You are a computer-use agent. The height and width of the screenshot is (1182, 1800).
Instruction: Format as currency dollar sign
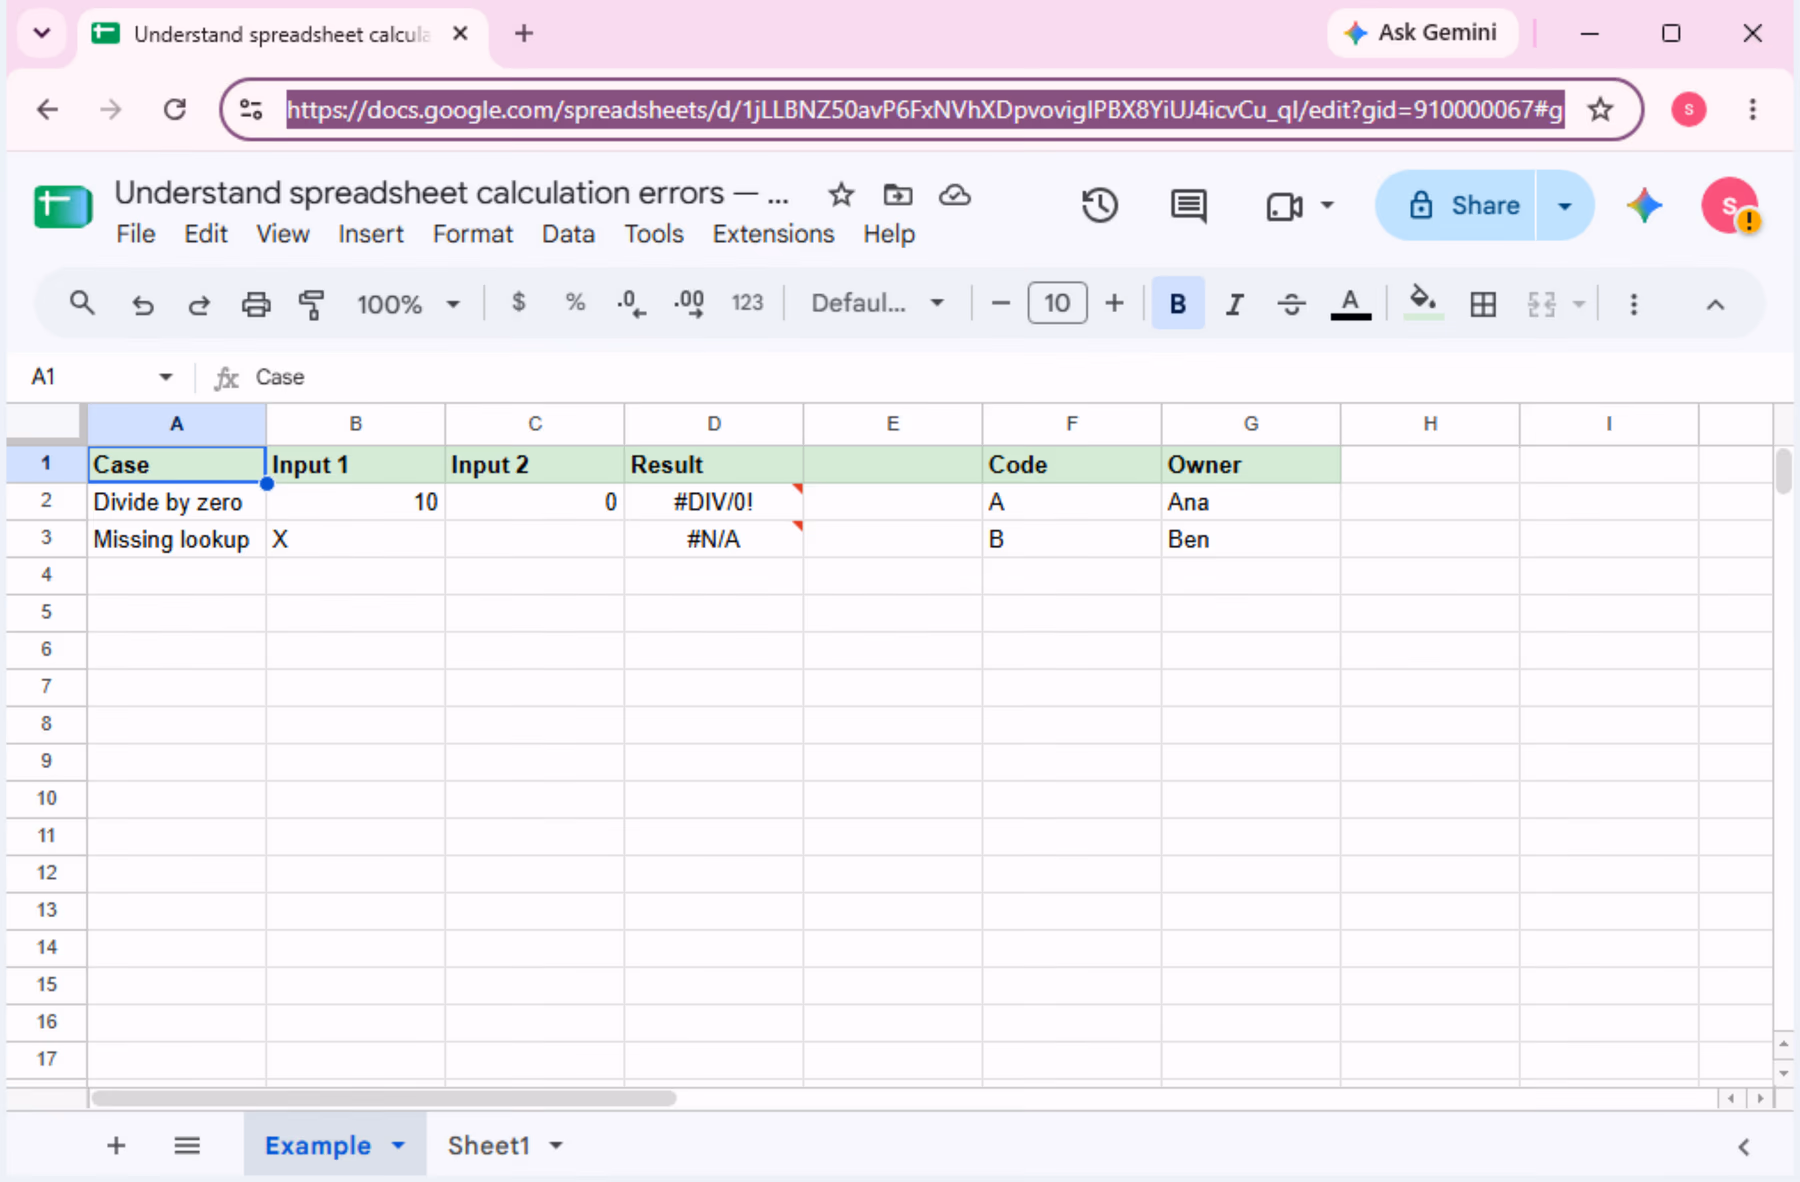click(x=518, y=303)
